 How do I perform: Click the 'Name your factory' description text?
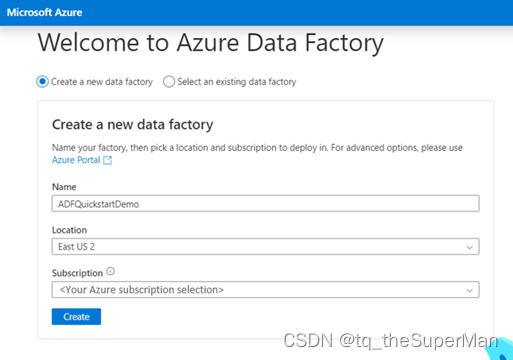coord(257,148)
